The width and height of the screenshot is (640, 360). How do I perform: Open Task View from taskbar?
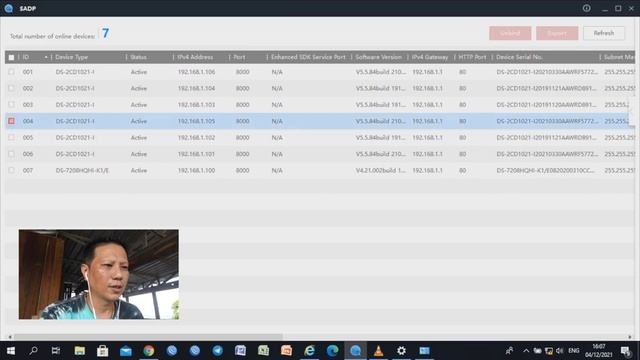(x=56, y=351)
